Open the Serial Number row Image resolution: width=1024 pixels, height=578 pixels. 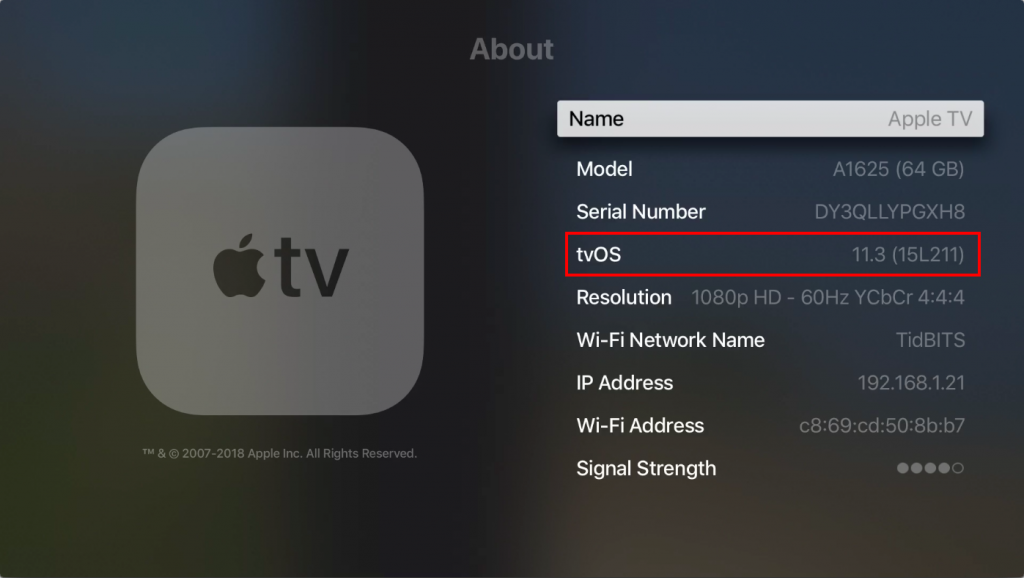pyautogui.click(x=770, y=212)
